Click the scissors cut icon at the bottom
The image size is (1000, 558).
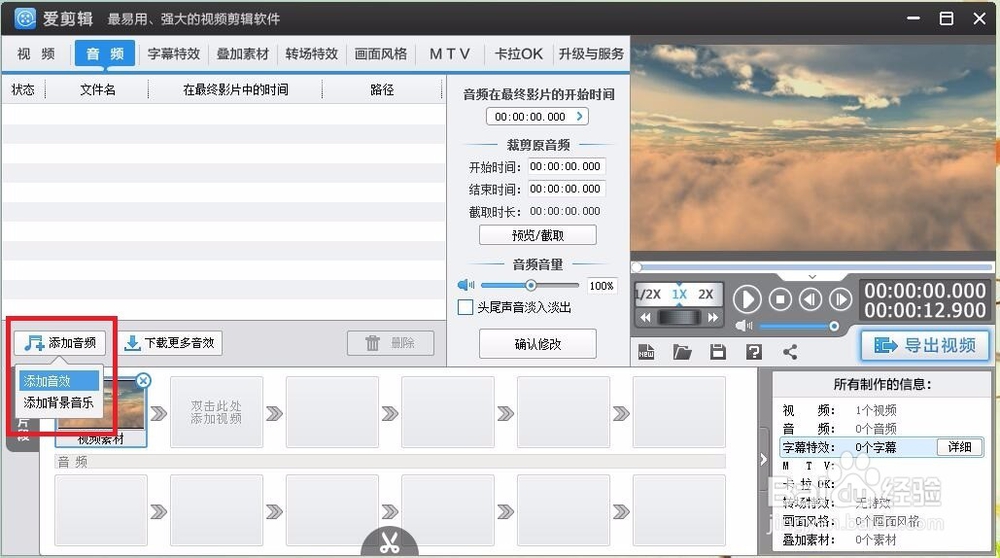pos(389,543)
